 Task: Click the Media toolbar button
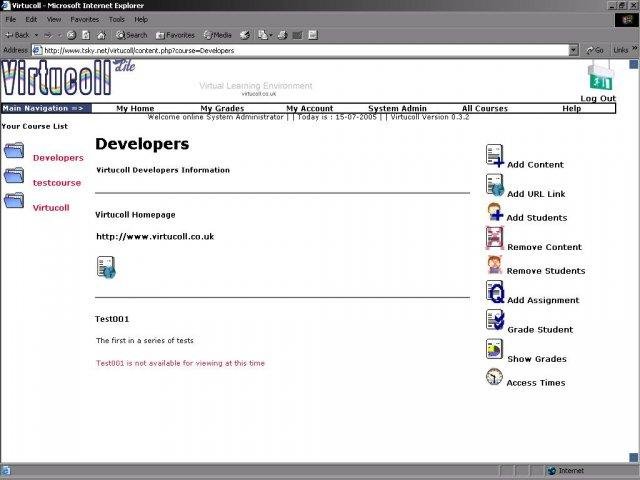[x=218, y=35]
